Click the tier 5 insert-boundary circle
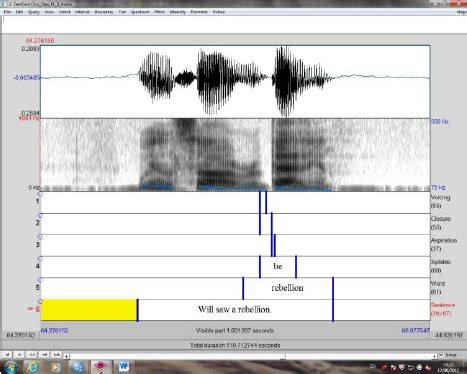Viewport: 467px width, 374px height. pos(40,280)
